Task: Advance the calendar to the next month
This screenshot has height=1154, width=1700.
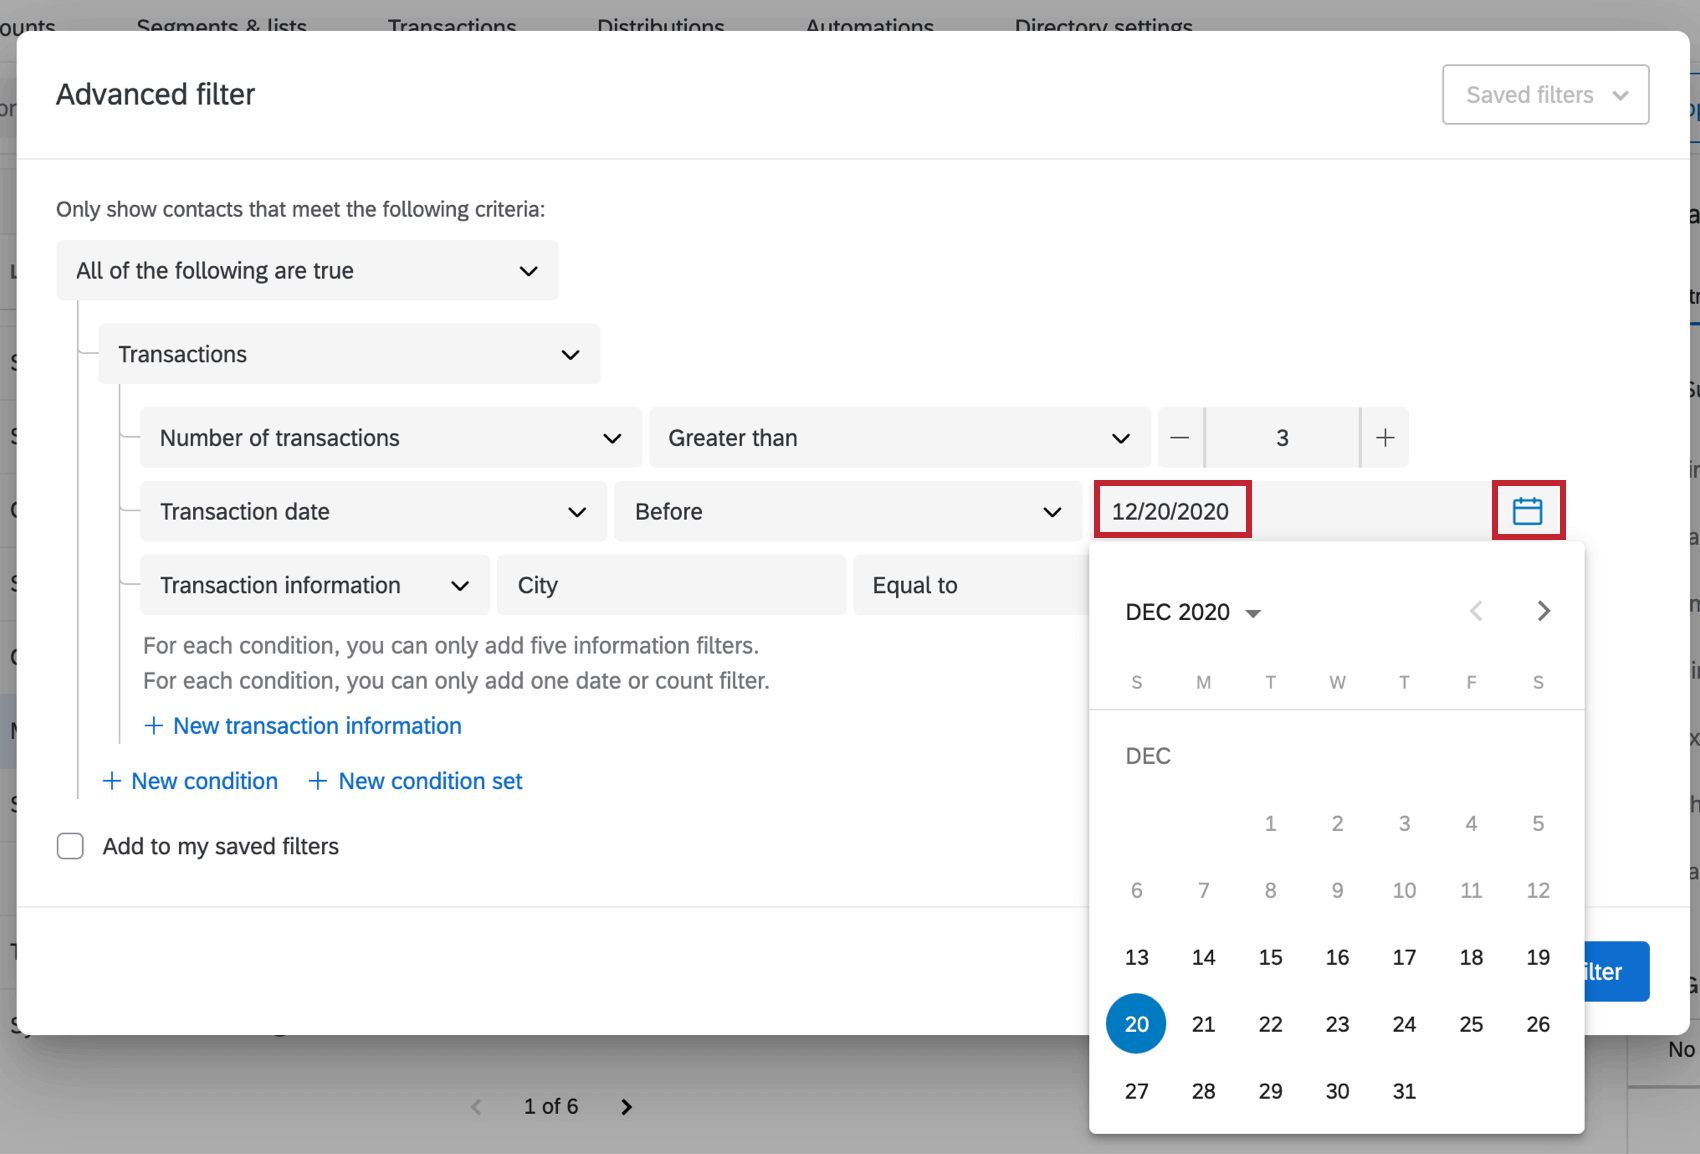Action: tap(1543, 611)
